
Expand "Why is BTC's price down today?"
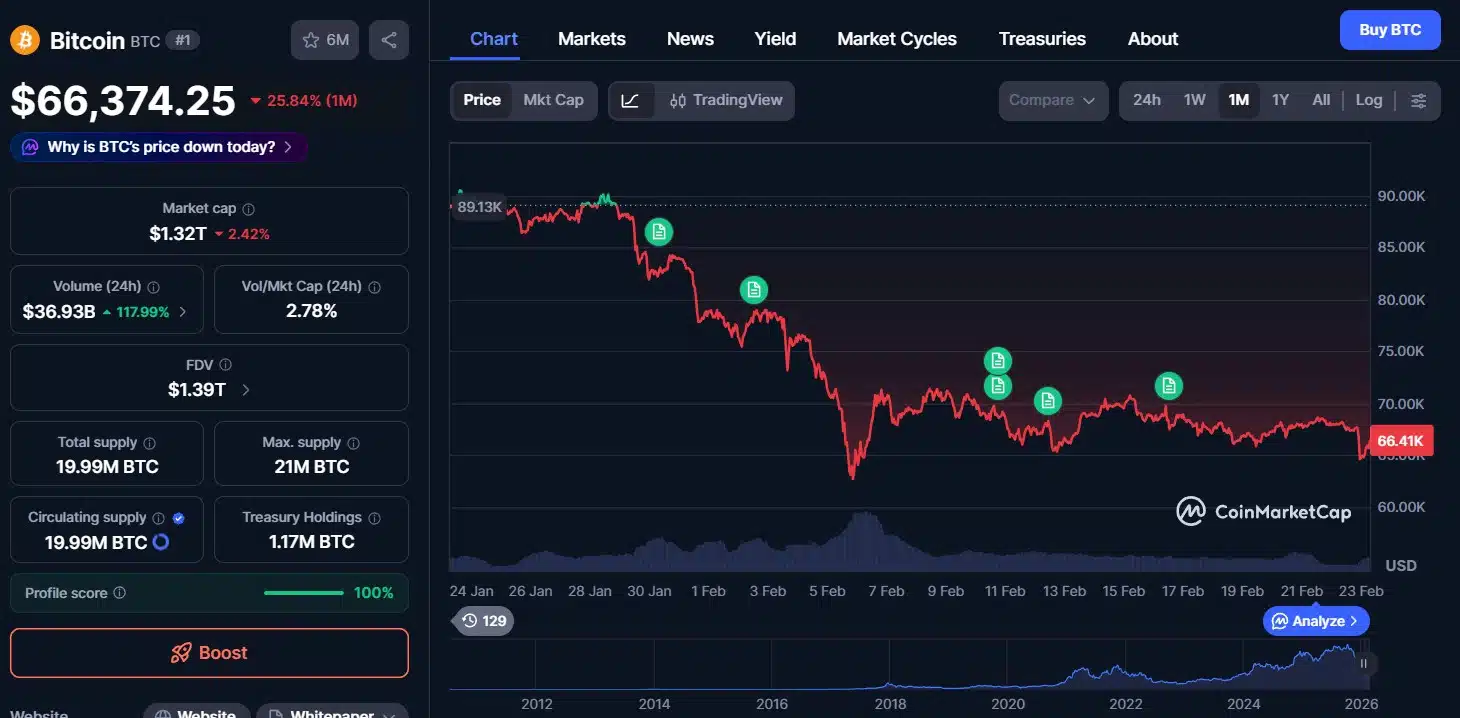pos(160,147)
